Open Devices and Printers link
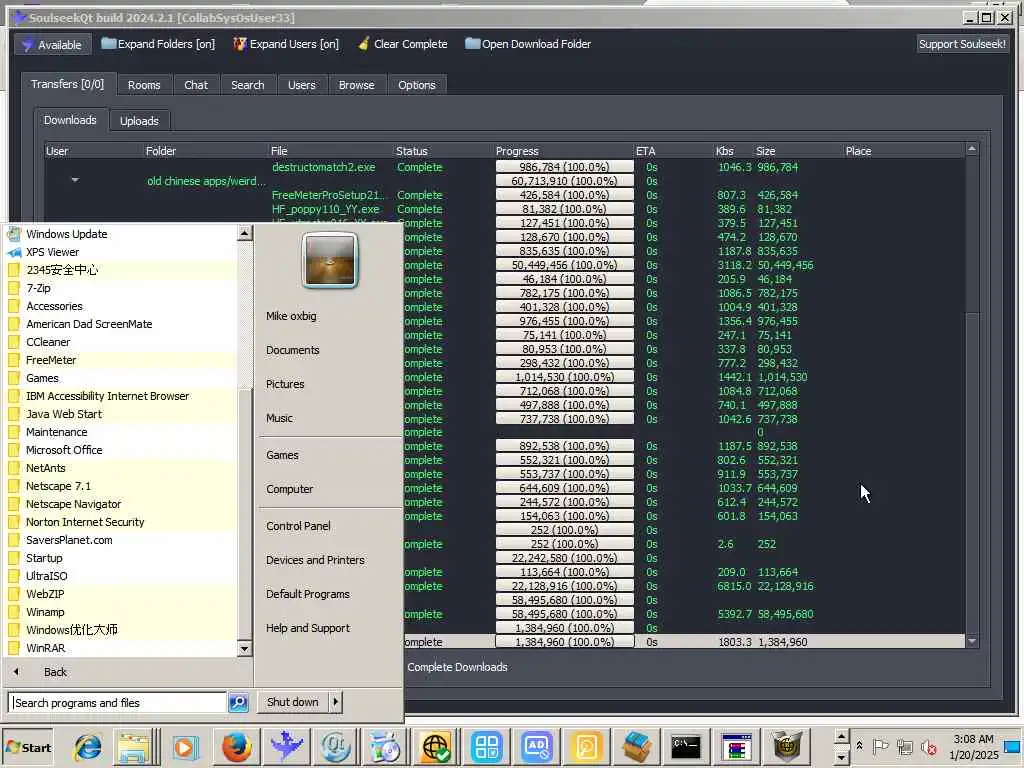This screenshot has height=768, width=1024. tap(315, 560)
